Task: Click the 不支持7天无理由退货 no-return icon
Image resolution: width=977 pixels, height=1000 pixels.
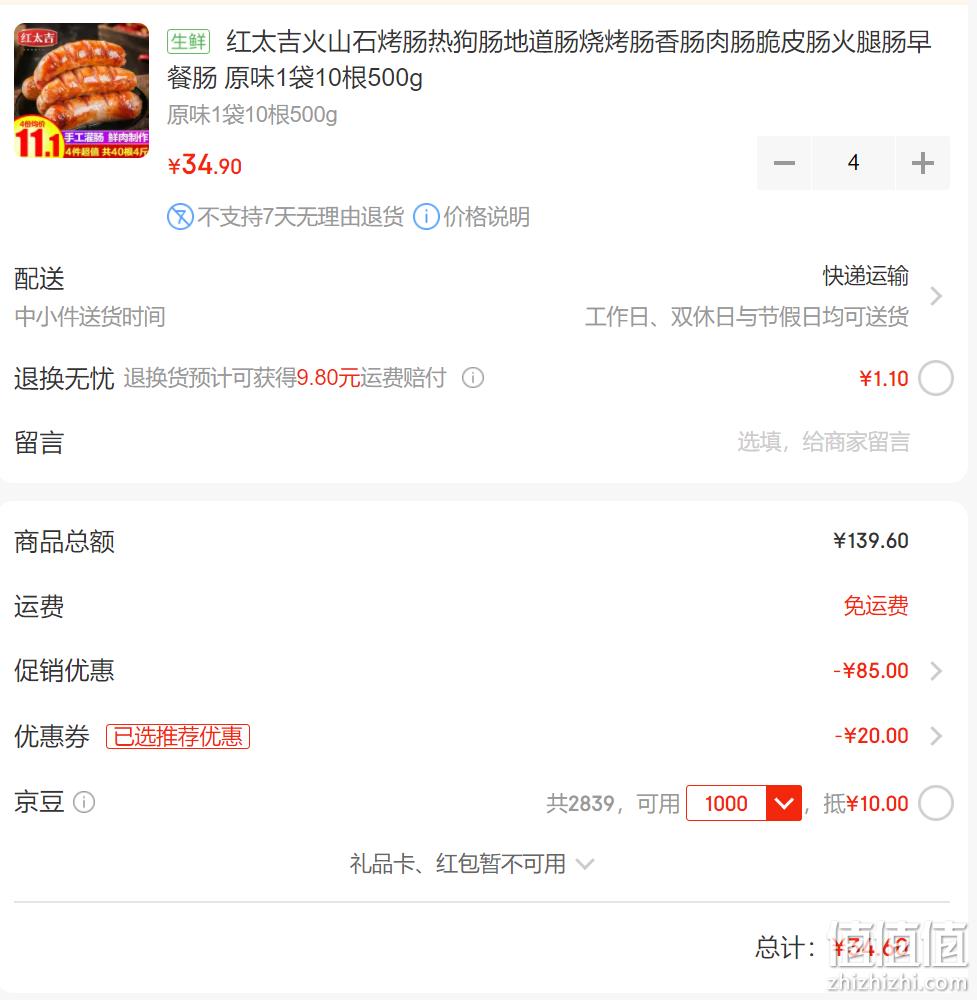Action: pyautogui.click(x=180, y=217)
